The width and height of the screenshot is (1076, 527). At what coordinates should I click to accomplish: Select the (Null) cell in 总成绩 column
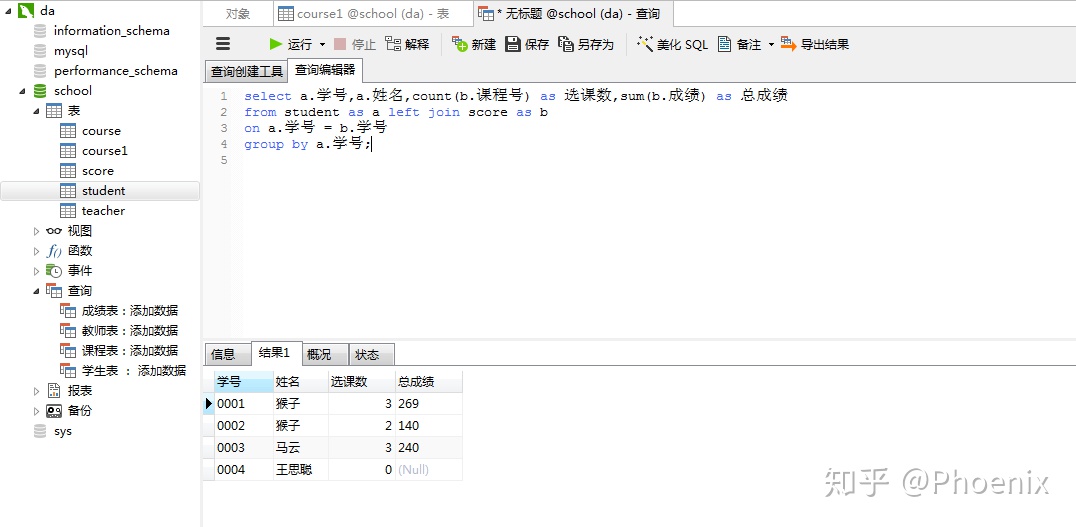pyautogui.click(x=429, y=470)
